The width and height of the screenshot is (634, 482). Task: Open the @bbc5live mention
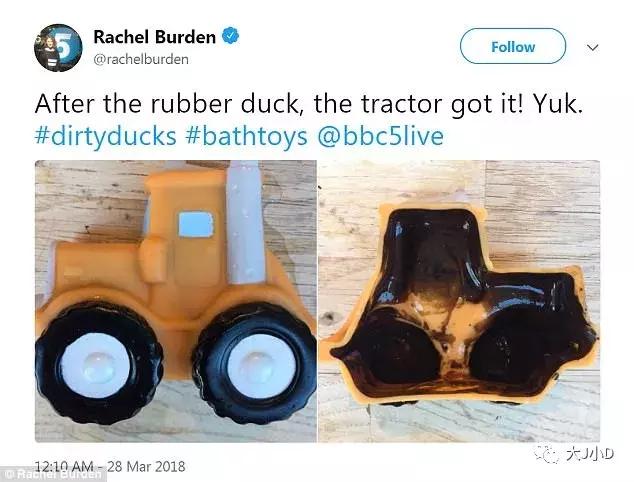pyautogui.click(x=380, y=136)
